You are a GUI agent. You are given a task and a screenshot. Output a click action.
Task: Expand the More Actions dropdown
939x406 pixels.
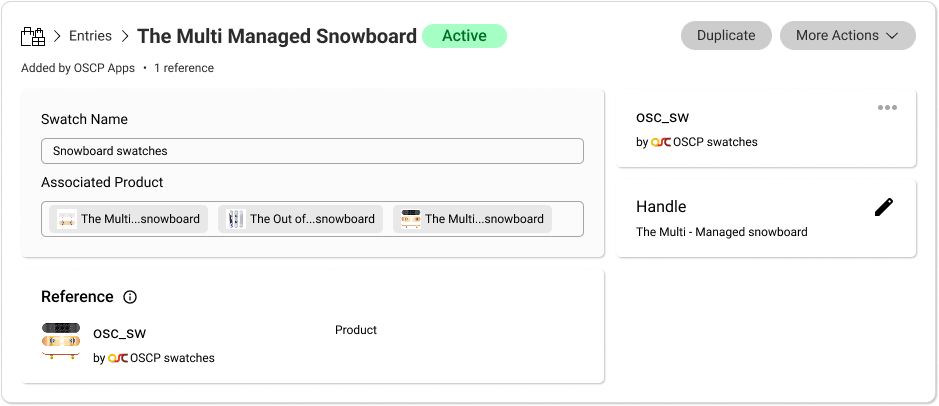pos(847,36)
